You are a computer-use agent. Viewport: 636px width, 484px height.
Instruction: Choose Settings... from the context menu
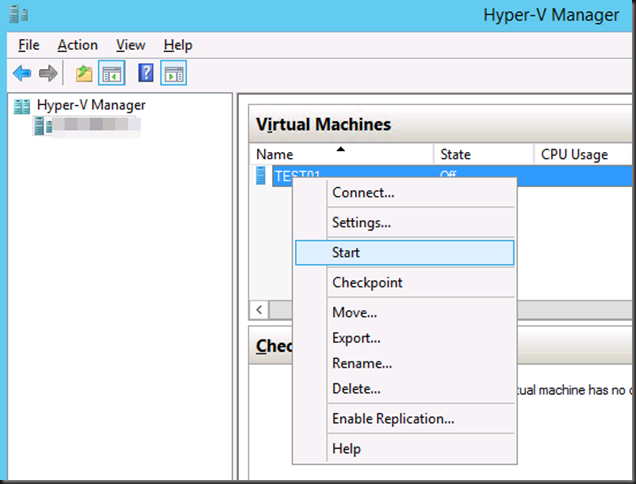pos(405,222)
